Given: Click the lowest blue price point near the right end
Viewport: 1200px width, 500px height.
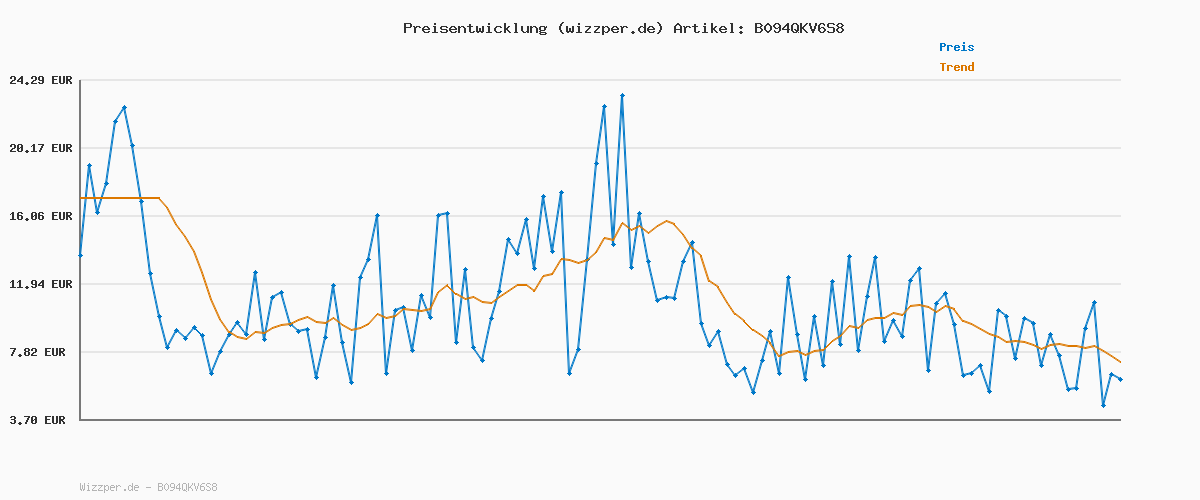Looking at the screenshot, I should [x=1103, y=405].
